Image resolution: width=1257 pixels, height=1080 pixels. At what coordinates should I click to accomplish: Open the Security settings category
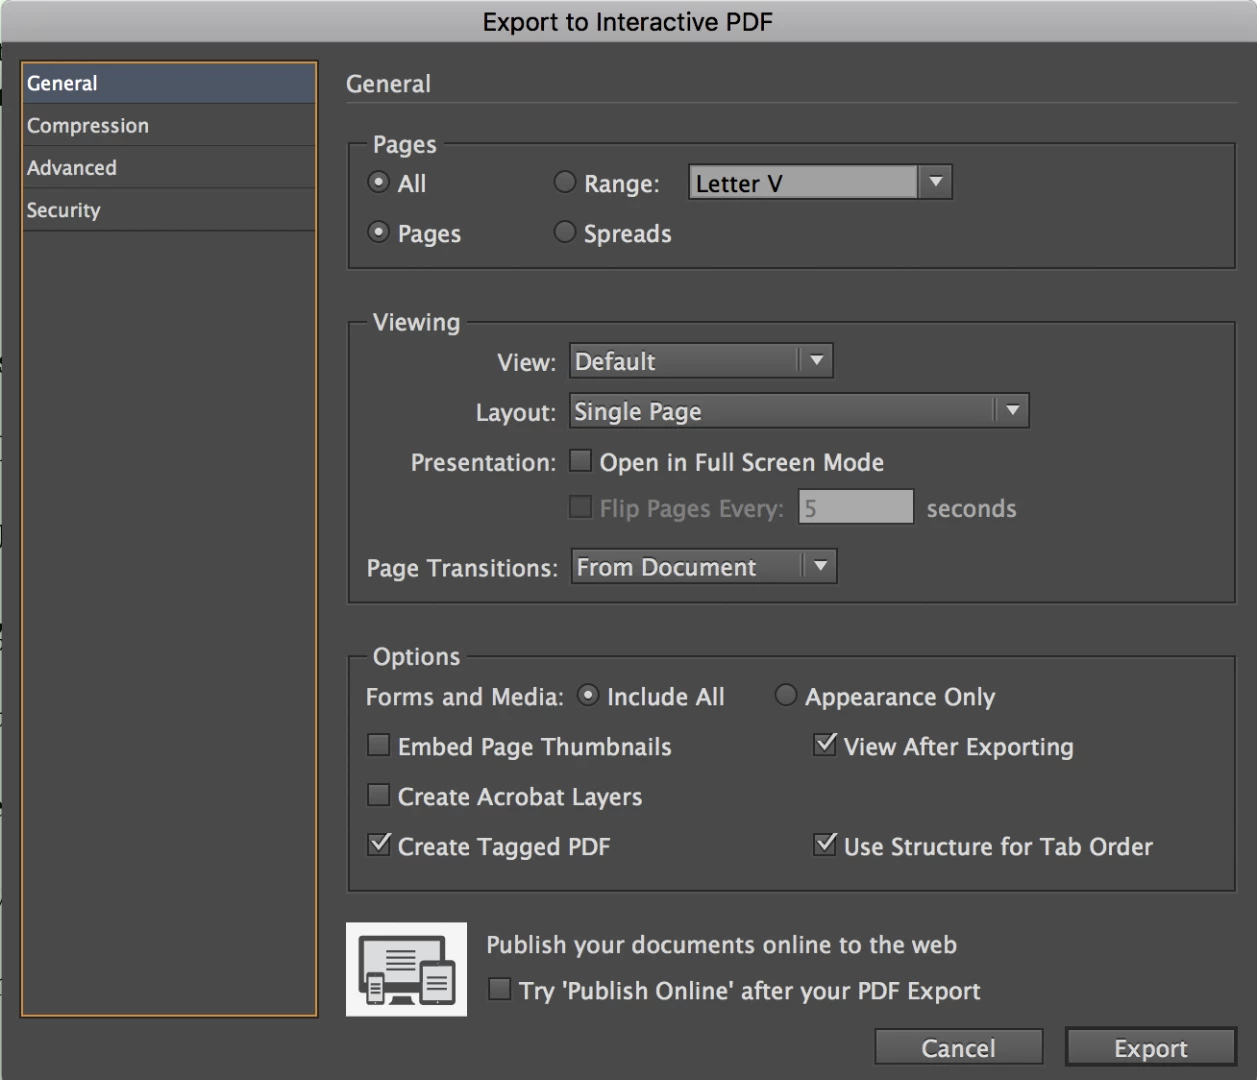169,210
